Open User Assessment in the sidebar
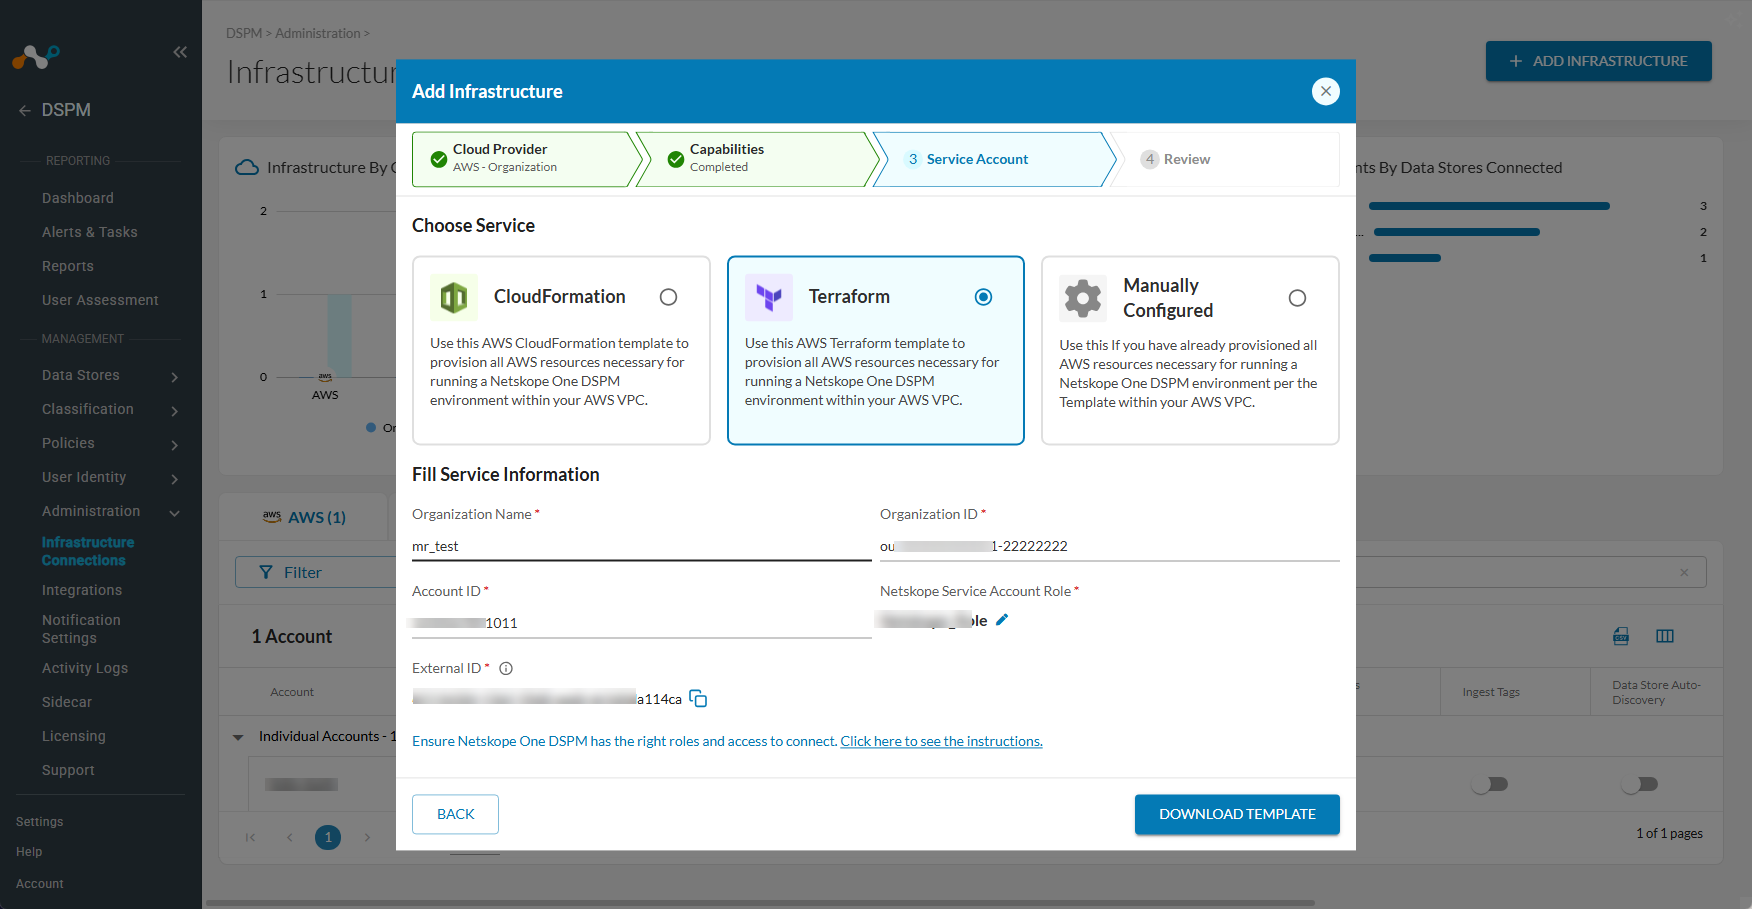The image size is (1752, 909). [100, 300]
